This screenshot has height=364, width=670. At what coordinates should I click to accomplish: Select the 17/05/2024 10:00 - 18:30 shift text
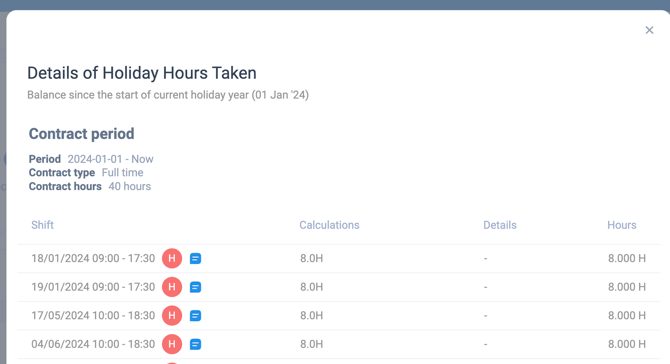pos(93,315)
